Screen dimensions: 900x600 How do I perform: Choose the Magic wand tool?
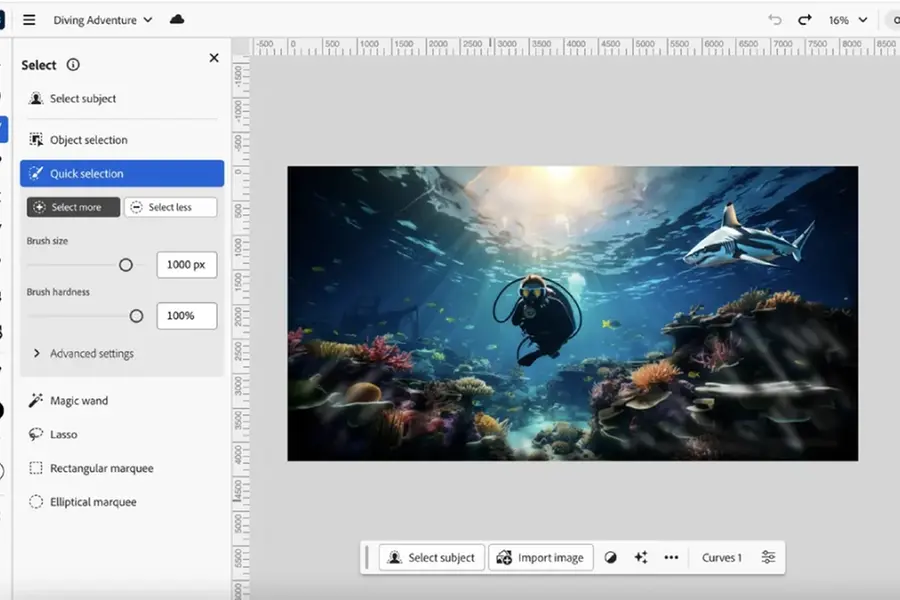click(x=78, y=401)
